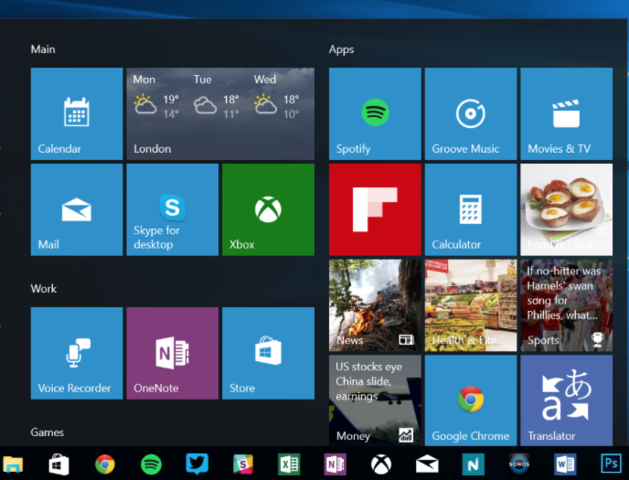Open the Sports live tile
This screenshot has height=480, width=629.
point(566,305)
